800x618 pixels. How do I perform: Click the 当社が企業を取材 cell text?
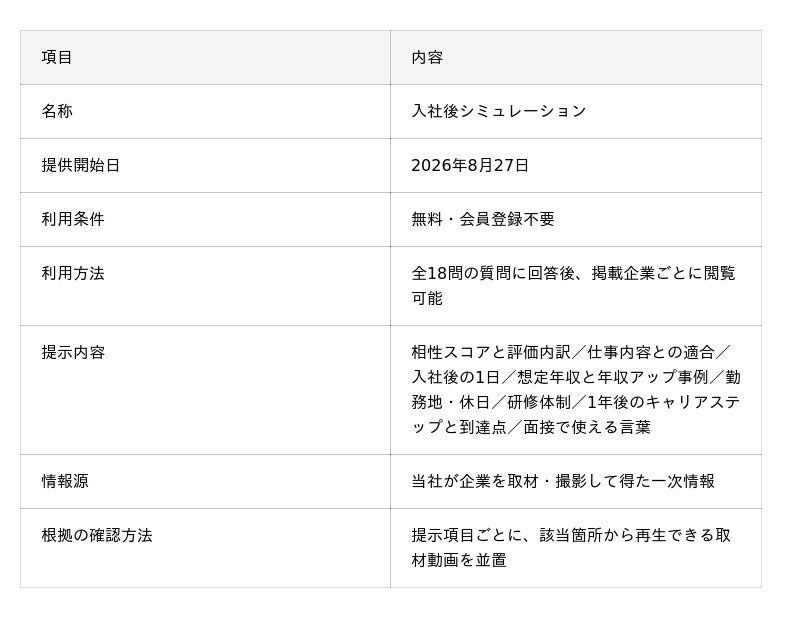click(563, 481)
